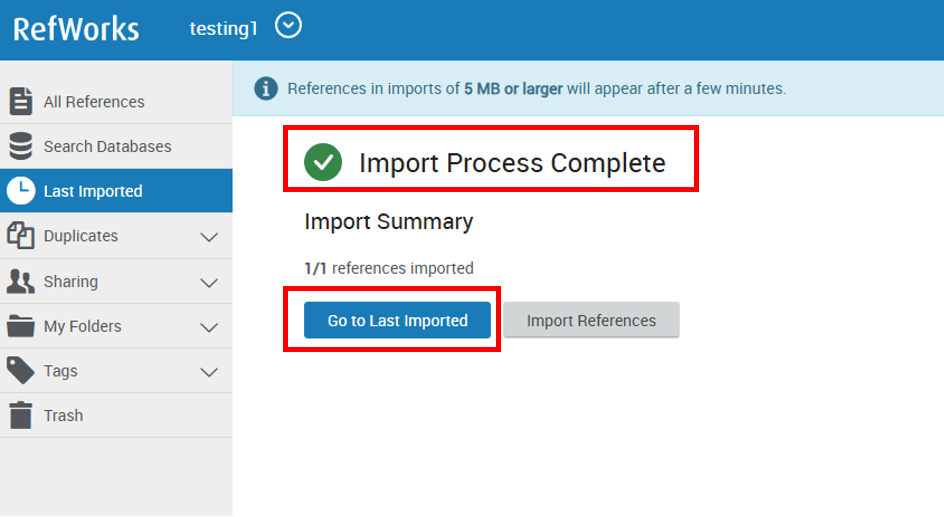Click the All References document icon
Image resolution: width=944 pixels, height=517 pixels.
pos(20,101)
